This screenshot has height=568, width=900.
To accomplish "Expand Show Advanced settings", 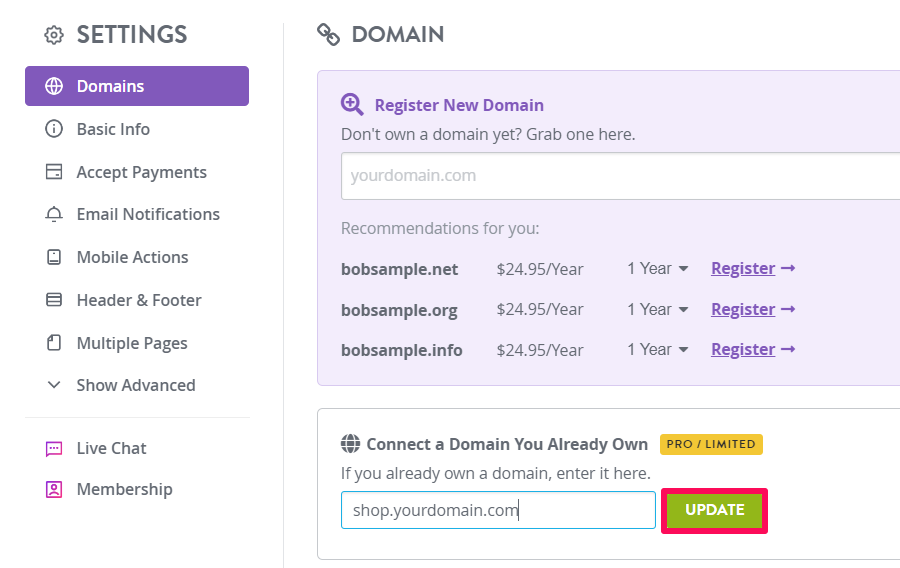I will (x=121, y=385).
